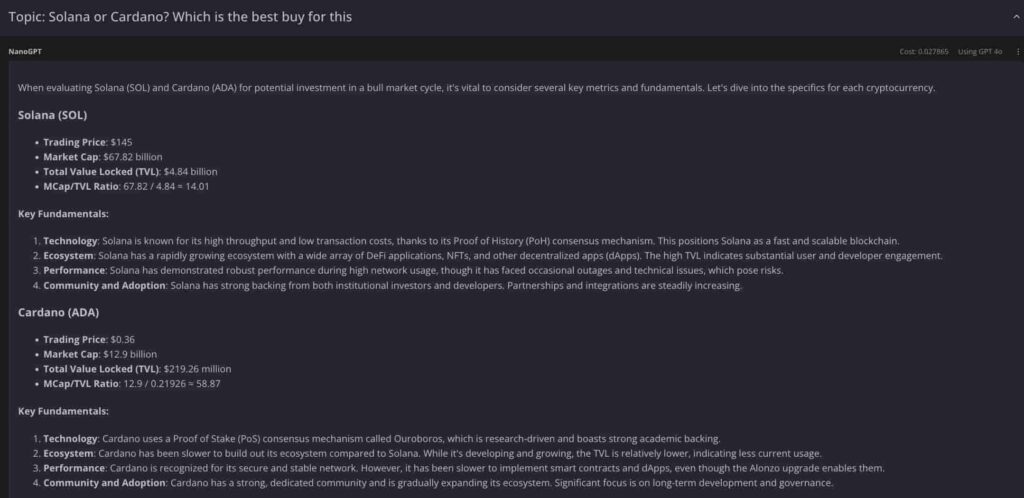This screenshot has width=1024, height=498.
Task: Open the three-dot message options menu
Action: point(1017,52)
